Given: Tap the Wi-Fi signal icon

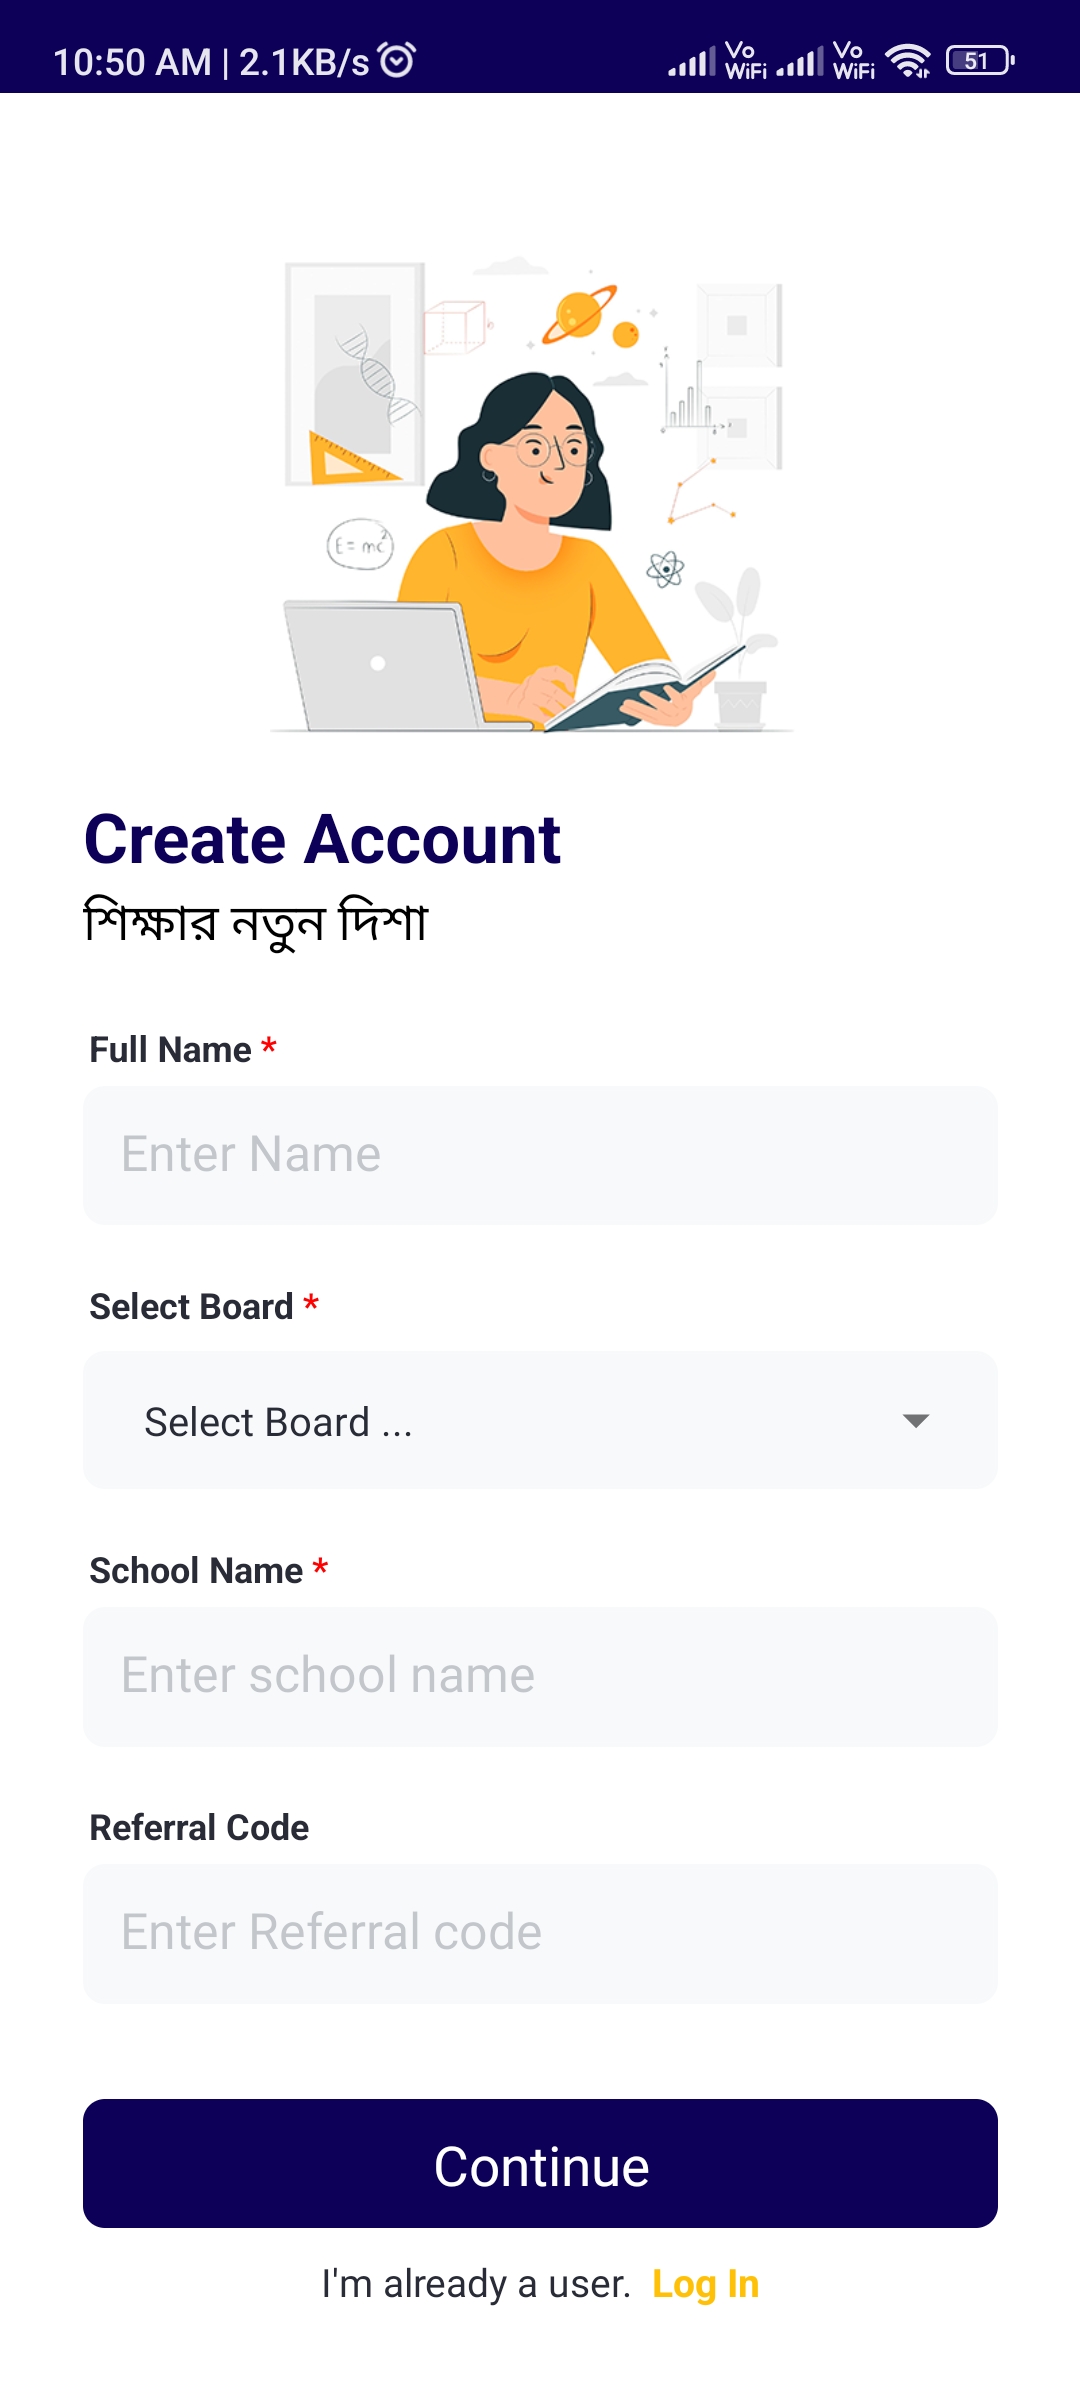Looking at the screenshot, I should click(908, 61).
